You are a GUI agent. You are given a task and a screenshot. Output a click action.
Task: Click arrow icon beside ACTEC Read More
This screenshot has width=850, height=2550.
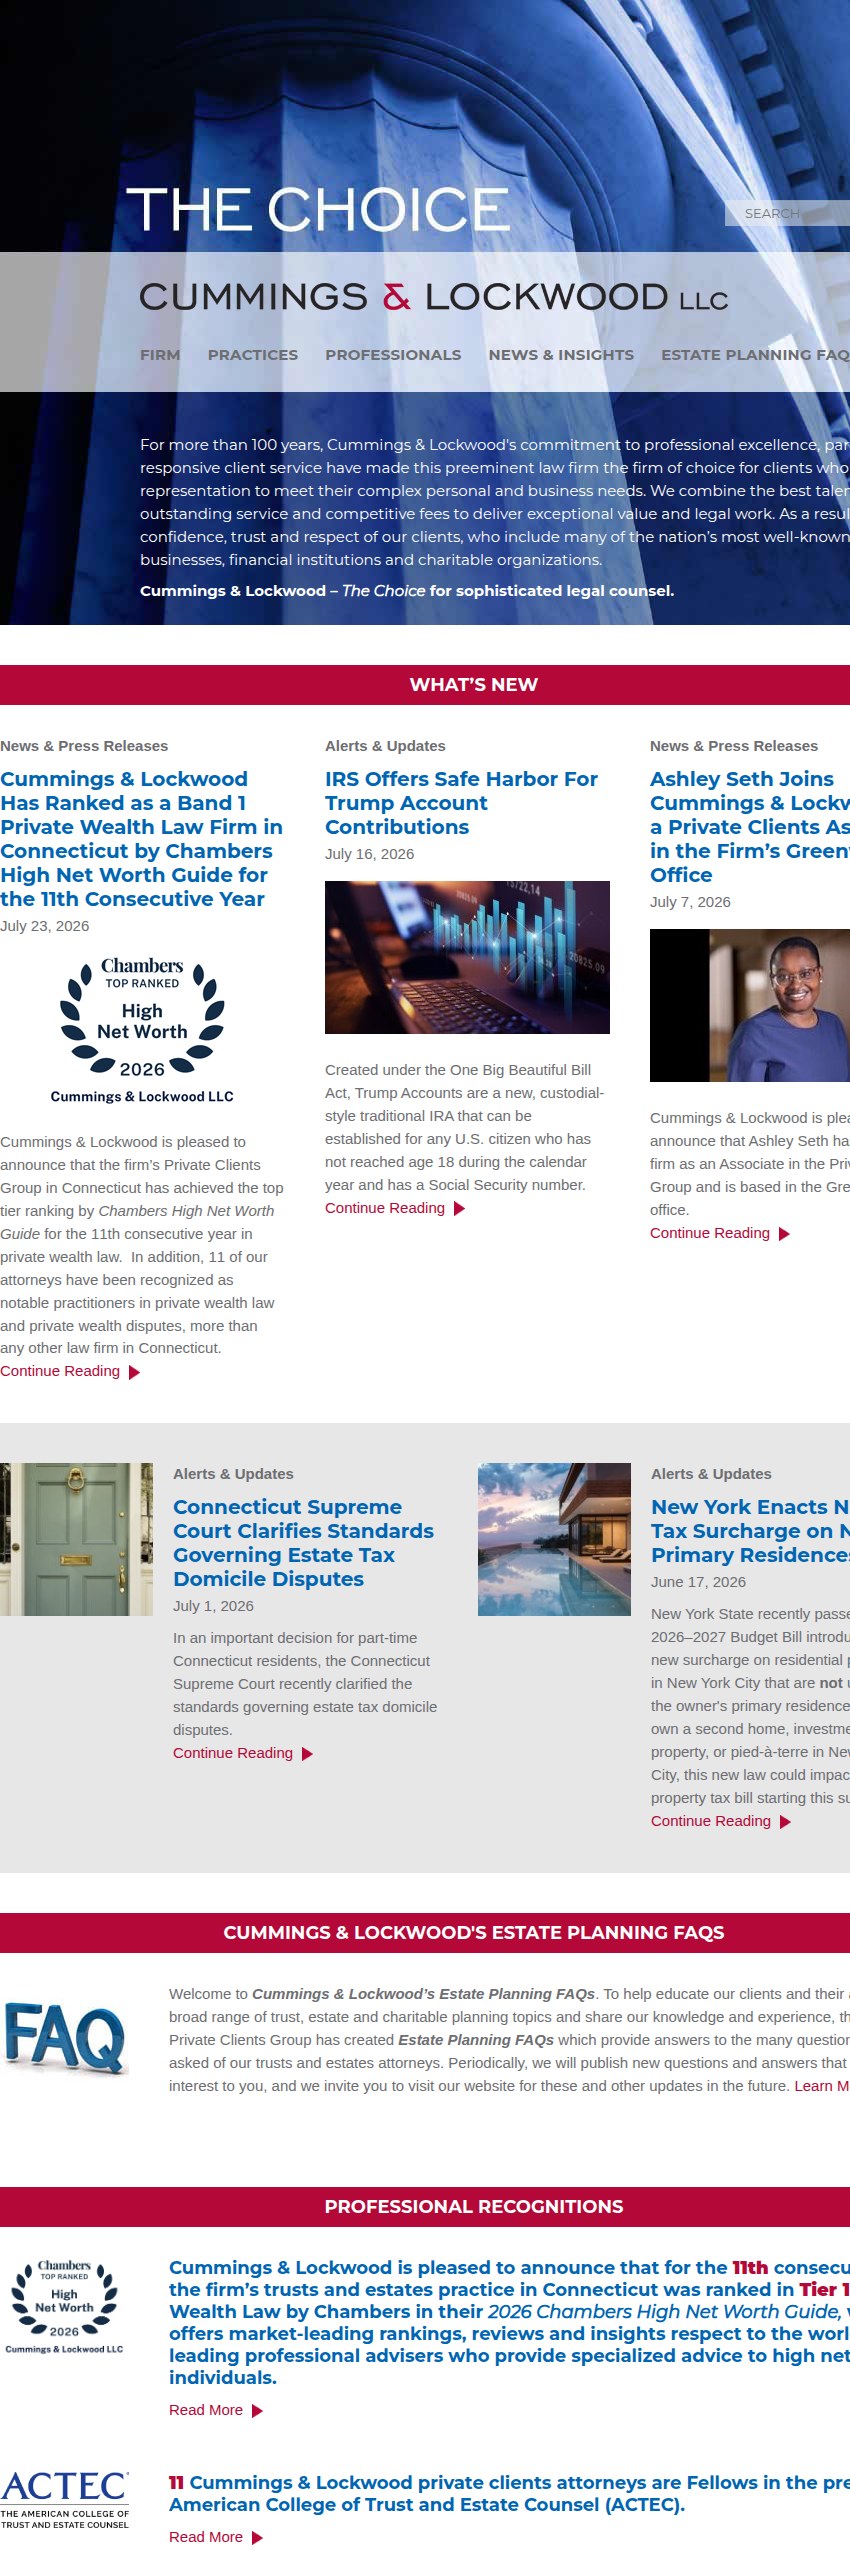click(257, 2538)
